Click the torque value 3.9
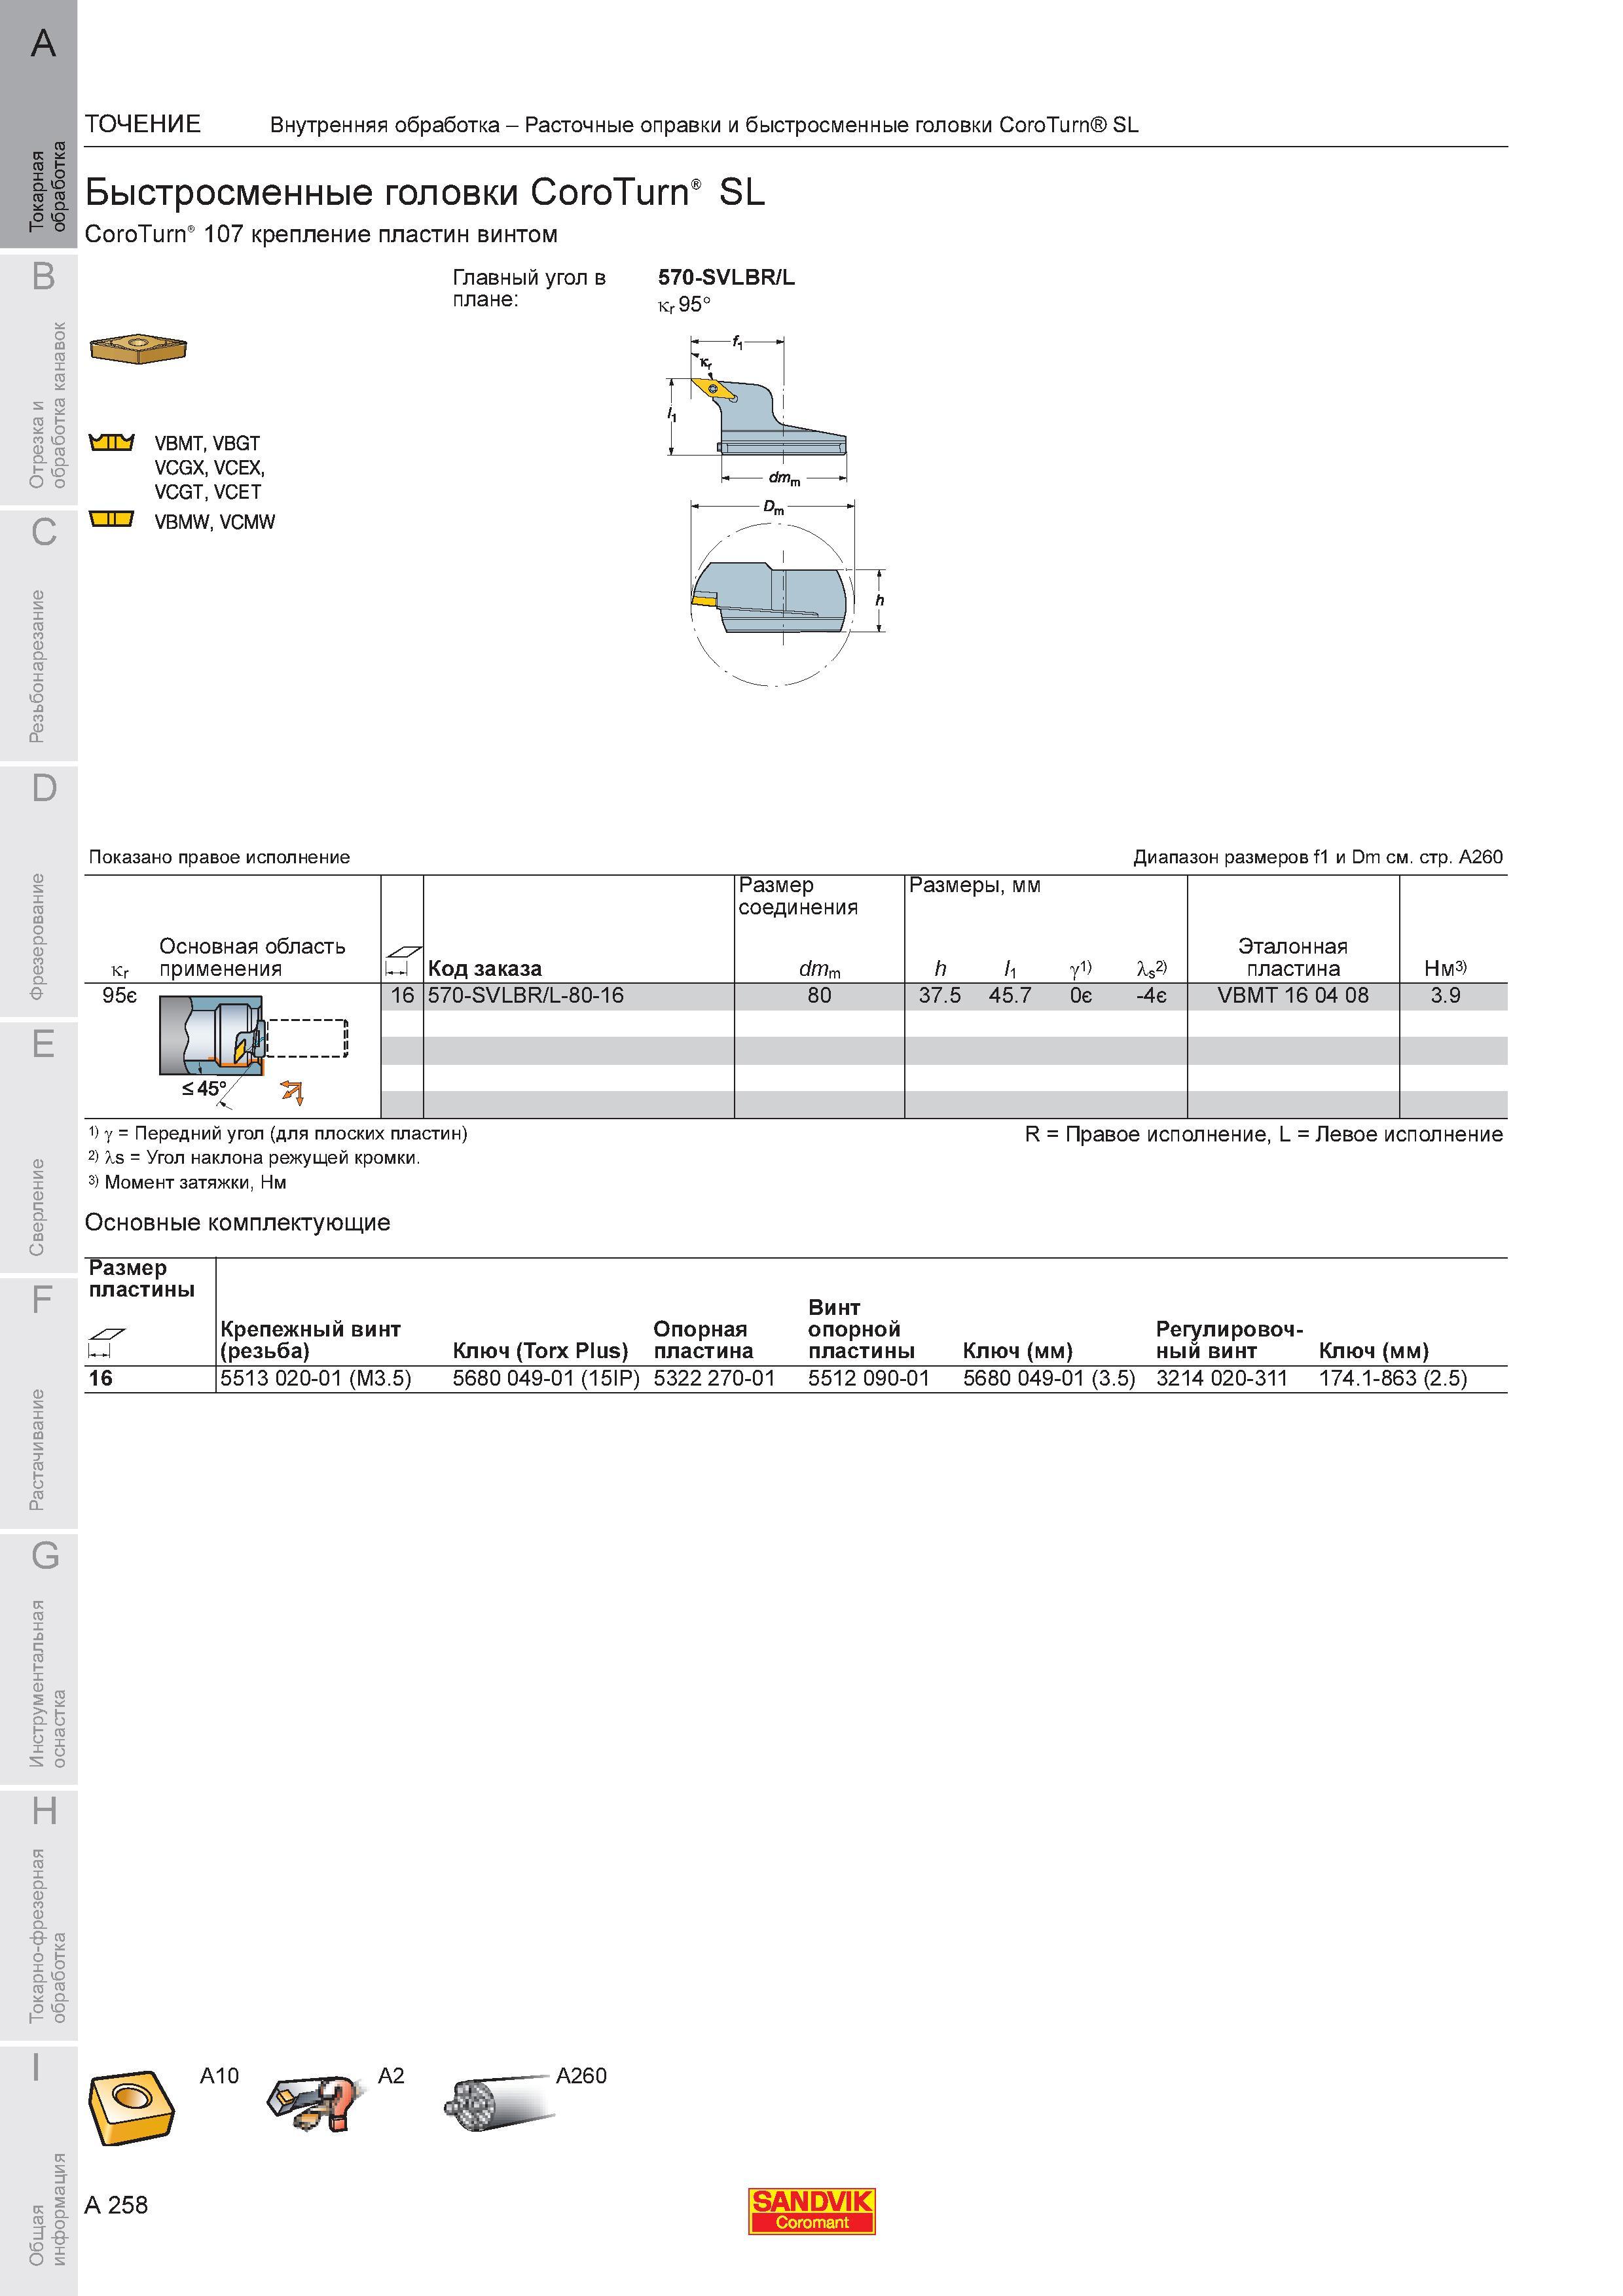Screen dimensions: 1623x2296 1445,996
